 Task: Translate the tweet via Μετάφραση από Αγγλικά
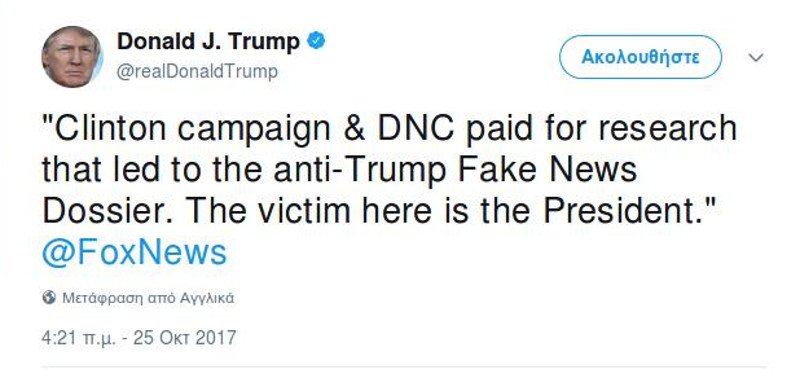tap(148, 298)
